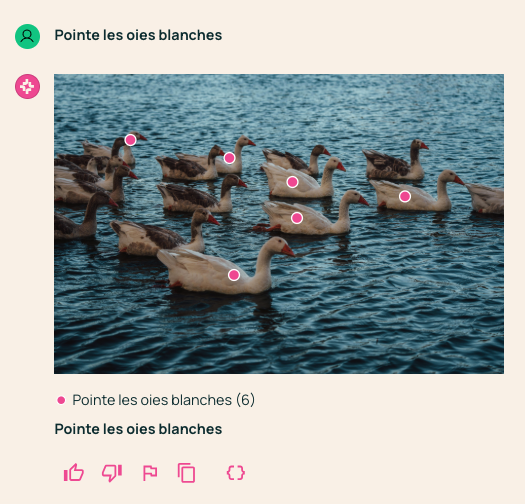This screenshot has width=525, height=504.
Task: Click the thumbs up icon
Action: click(74, 473)
